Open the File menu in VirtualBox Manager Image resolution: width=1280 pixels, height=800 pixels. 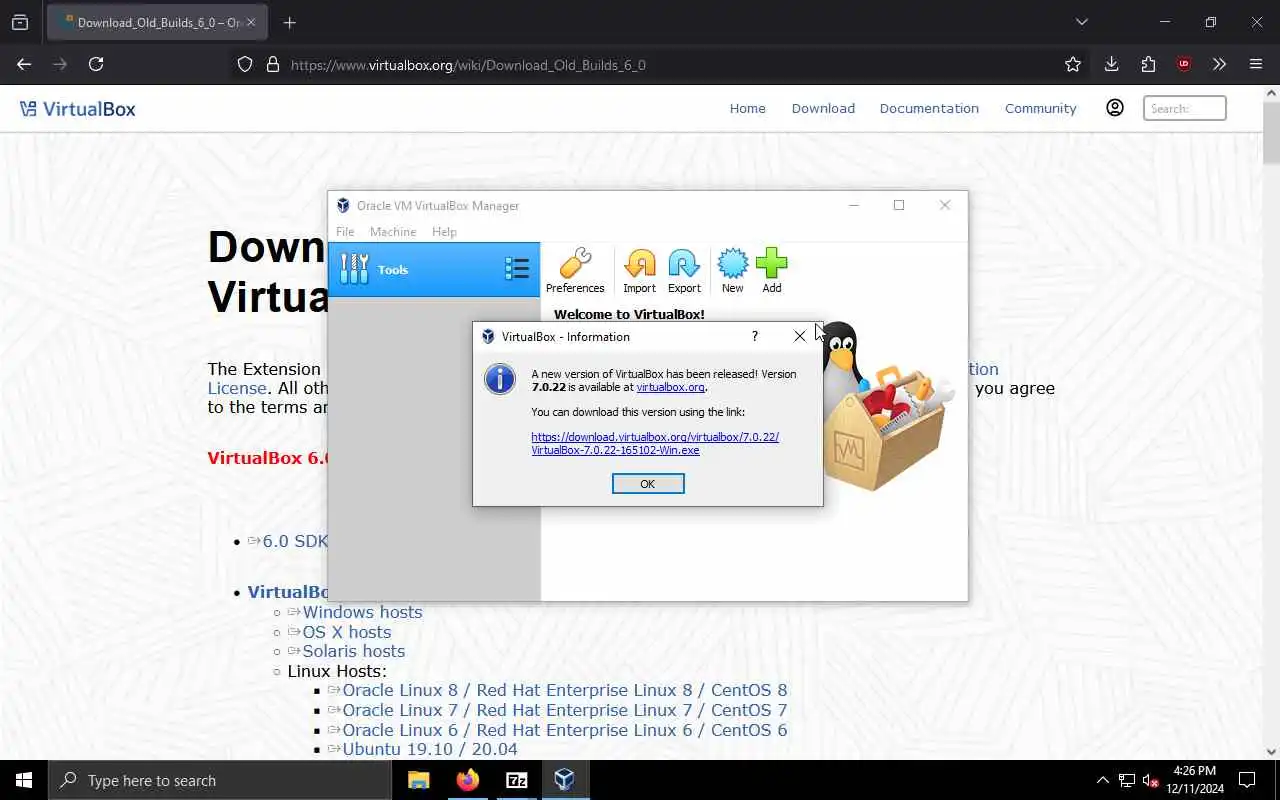(x=345, y=231)
